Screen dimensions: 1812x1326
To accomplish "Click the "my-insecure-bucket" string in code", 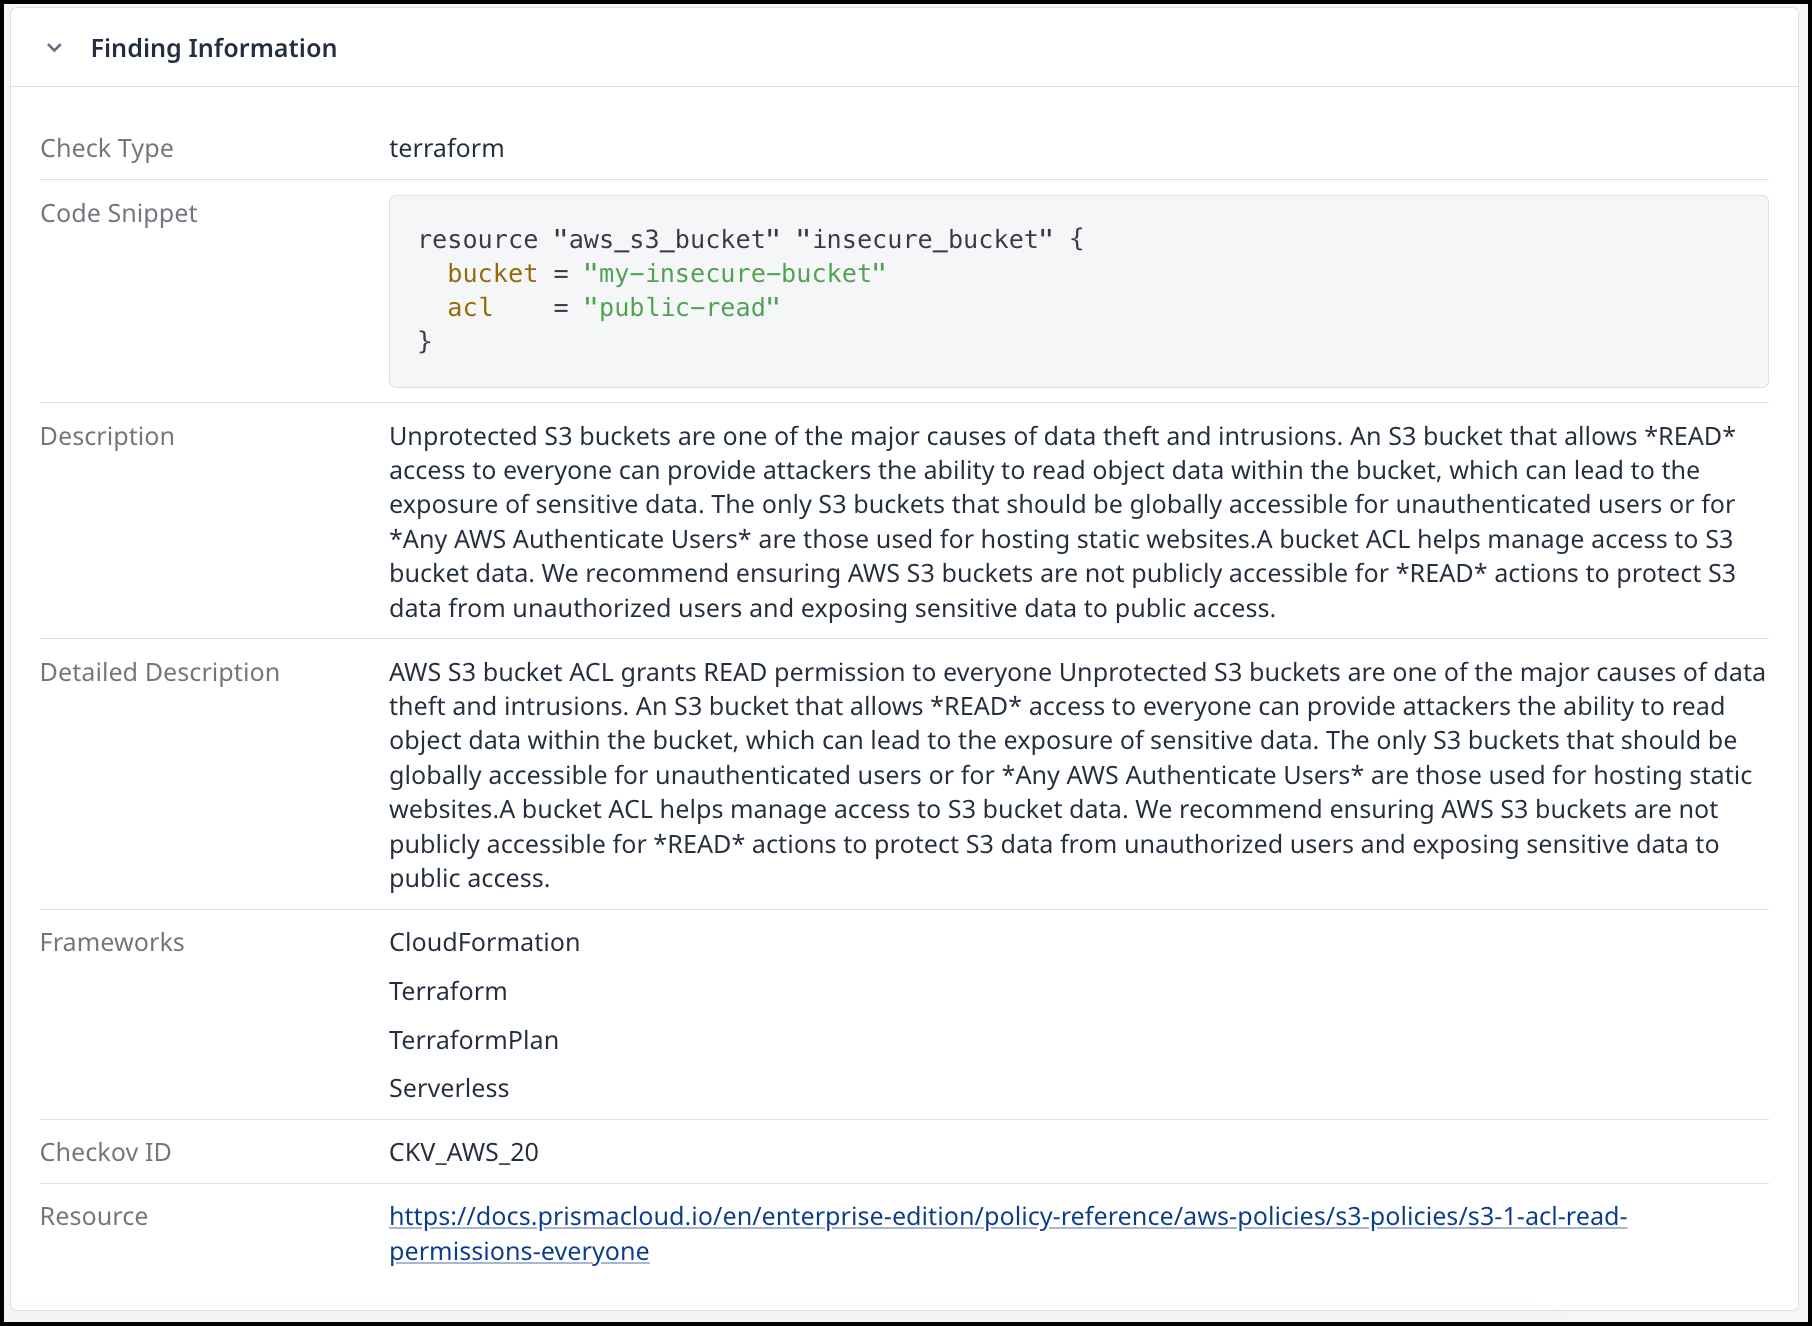I will pos(734,273).
